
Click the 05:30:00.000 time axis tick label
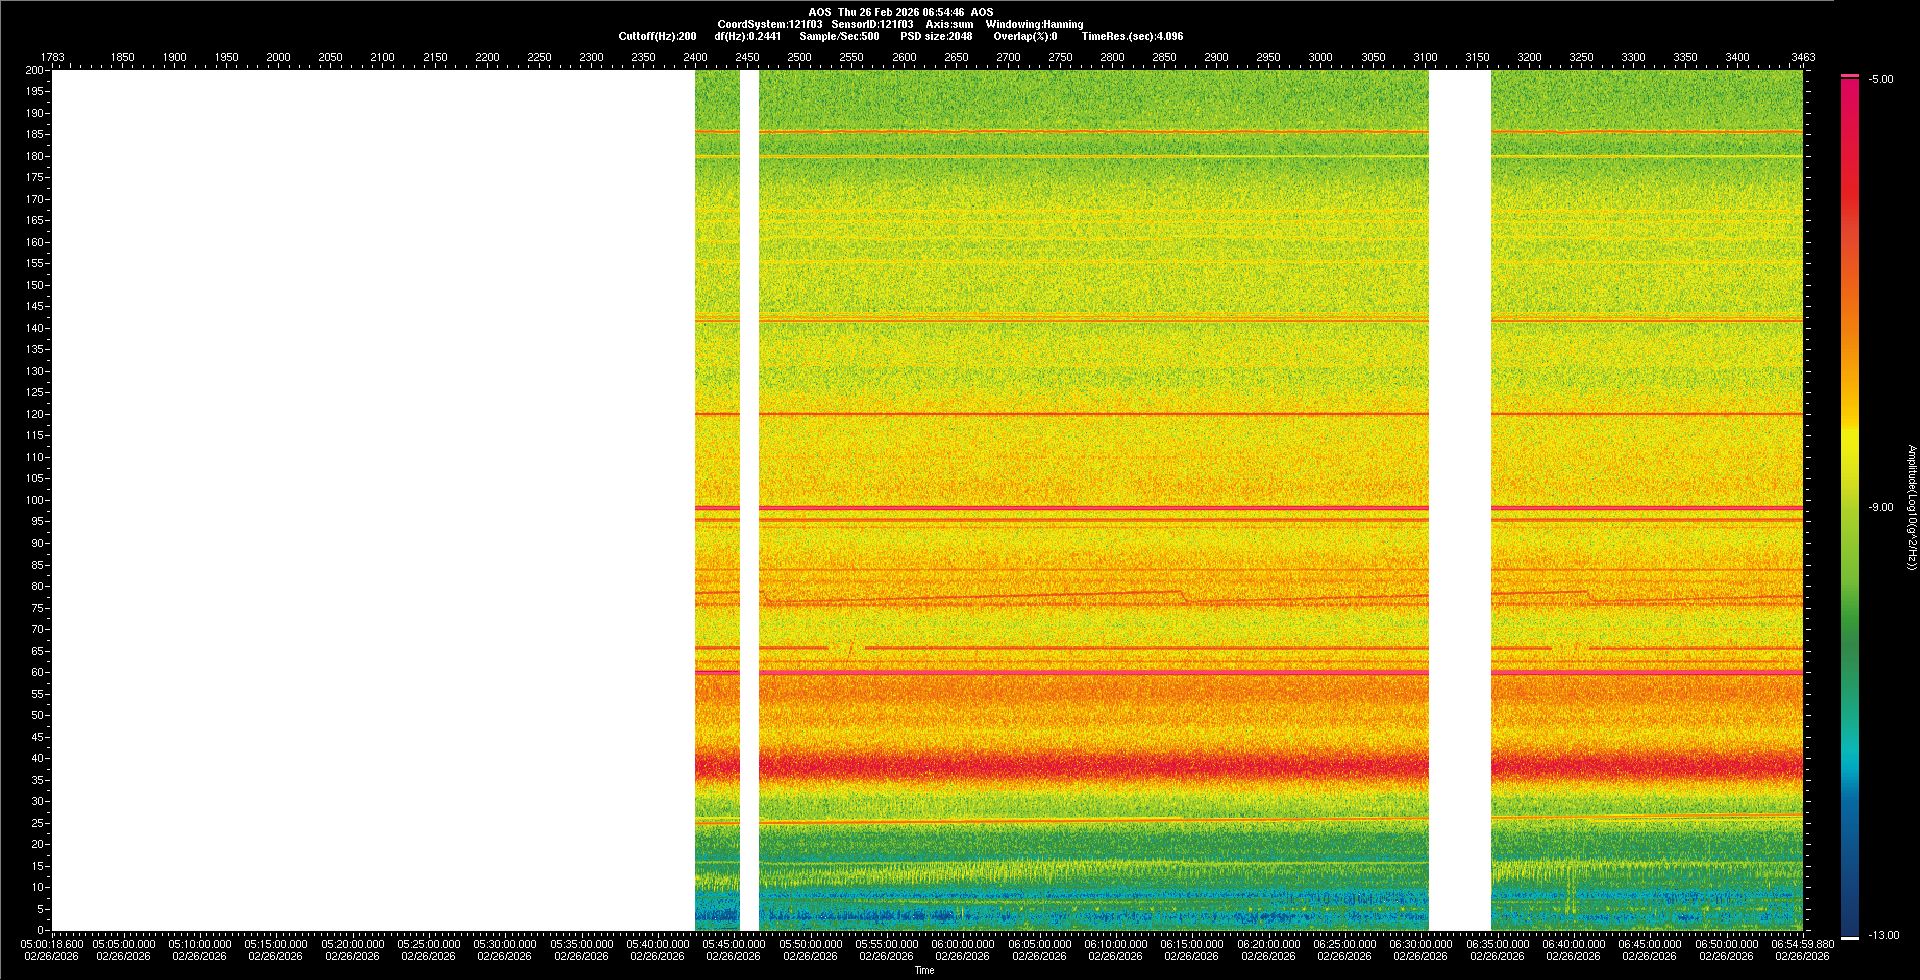[x=505, y=944]
